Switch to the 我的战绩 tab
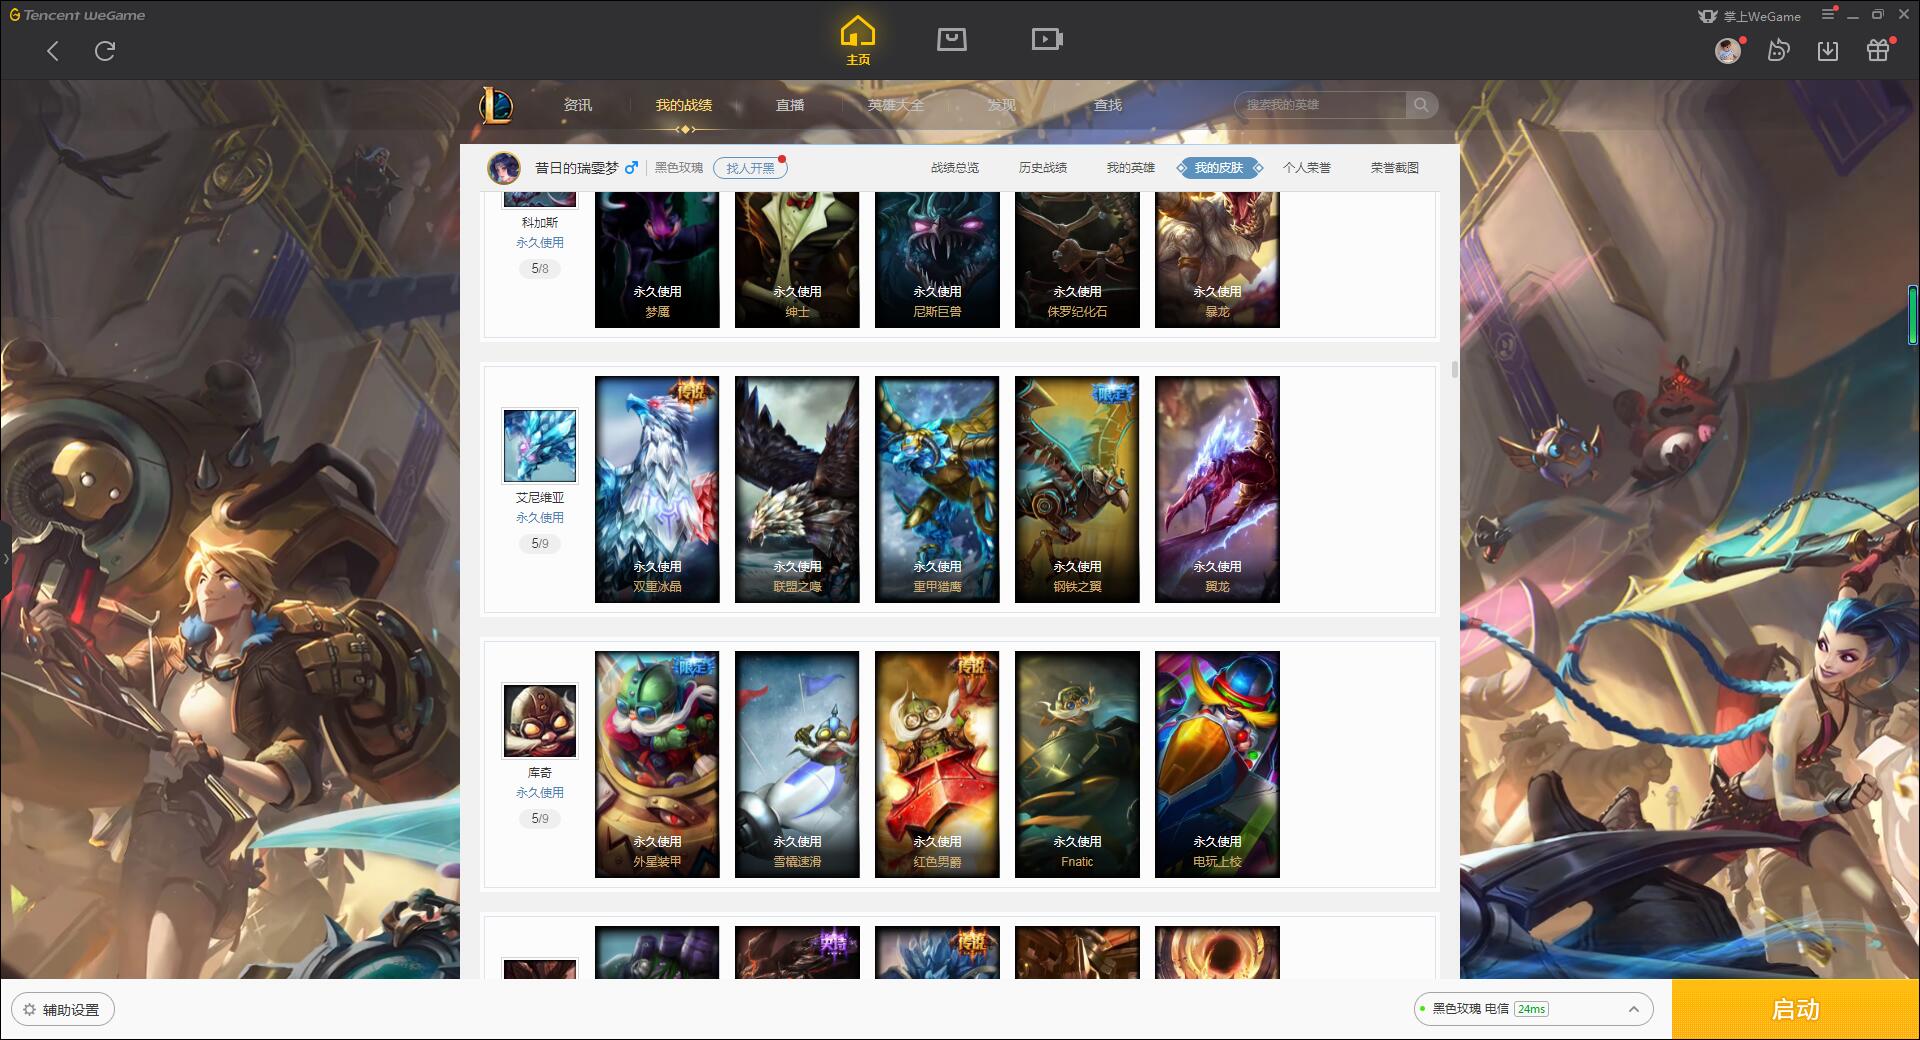The height and width of the screenshot is (1040, 1920). (x=684, y=105)
